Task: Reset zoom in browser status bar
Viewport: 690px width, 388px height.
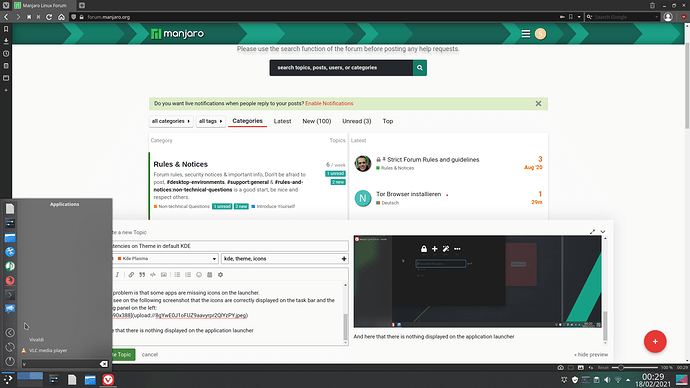Action: pos(603,367)
